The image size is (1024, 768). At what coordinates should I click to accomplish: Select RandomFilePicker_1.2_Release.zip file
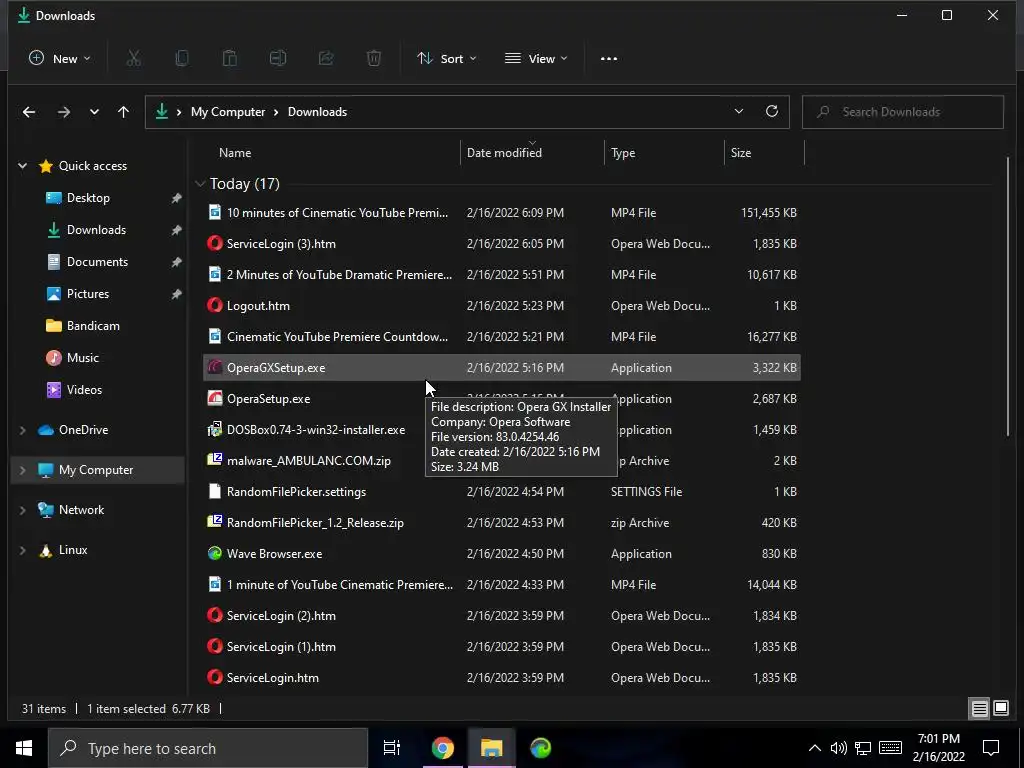point(502,522)
